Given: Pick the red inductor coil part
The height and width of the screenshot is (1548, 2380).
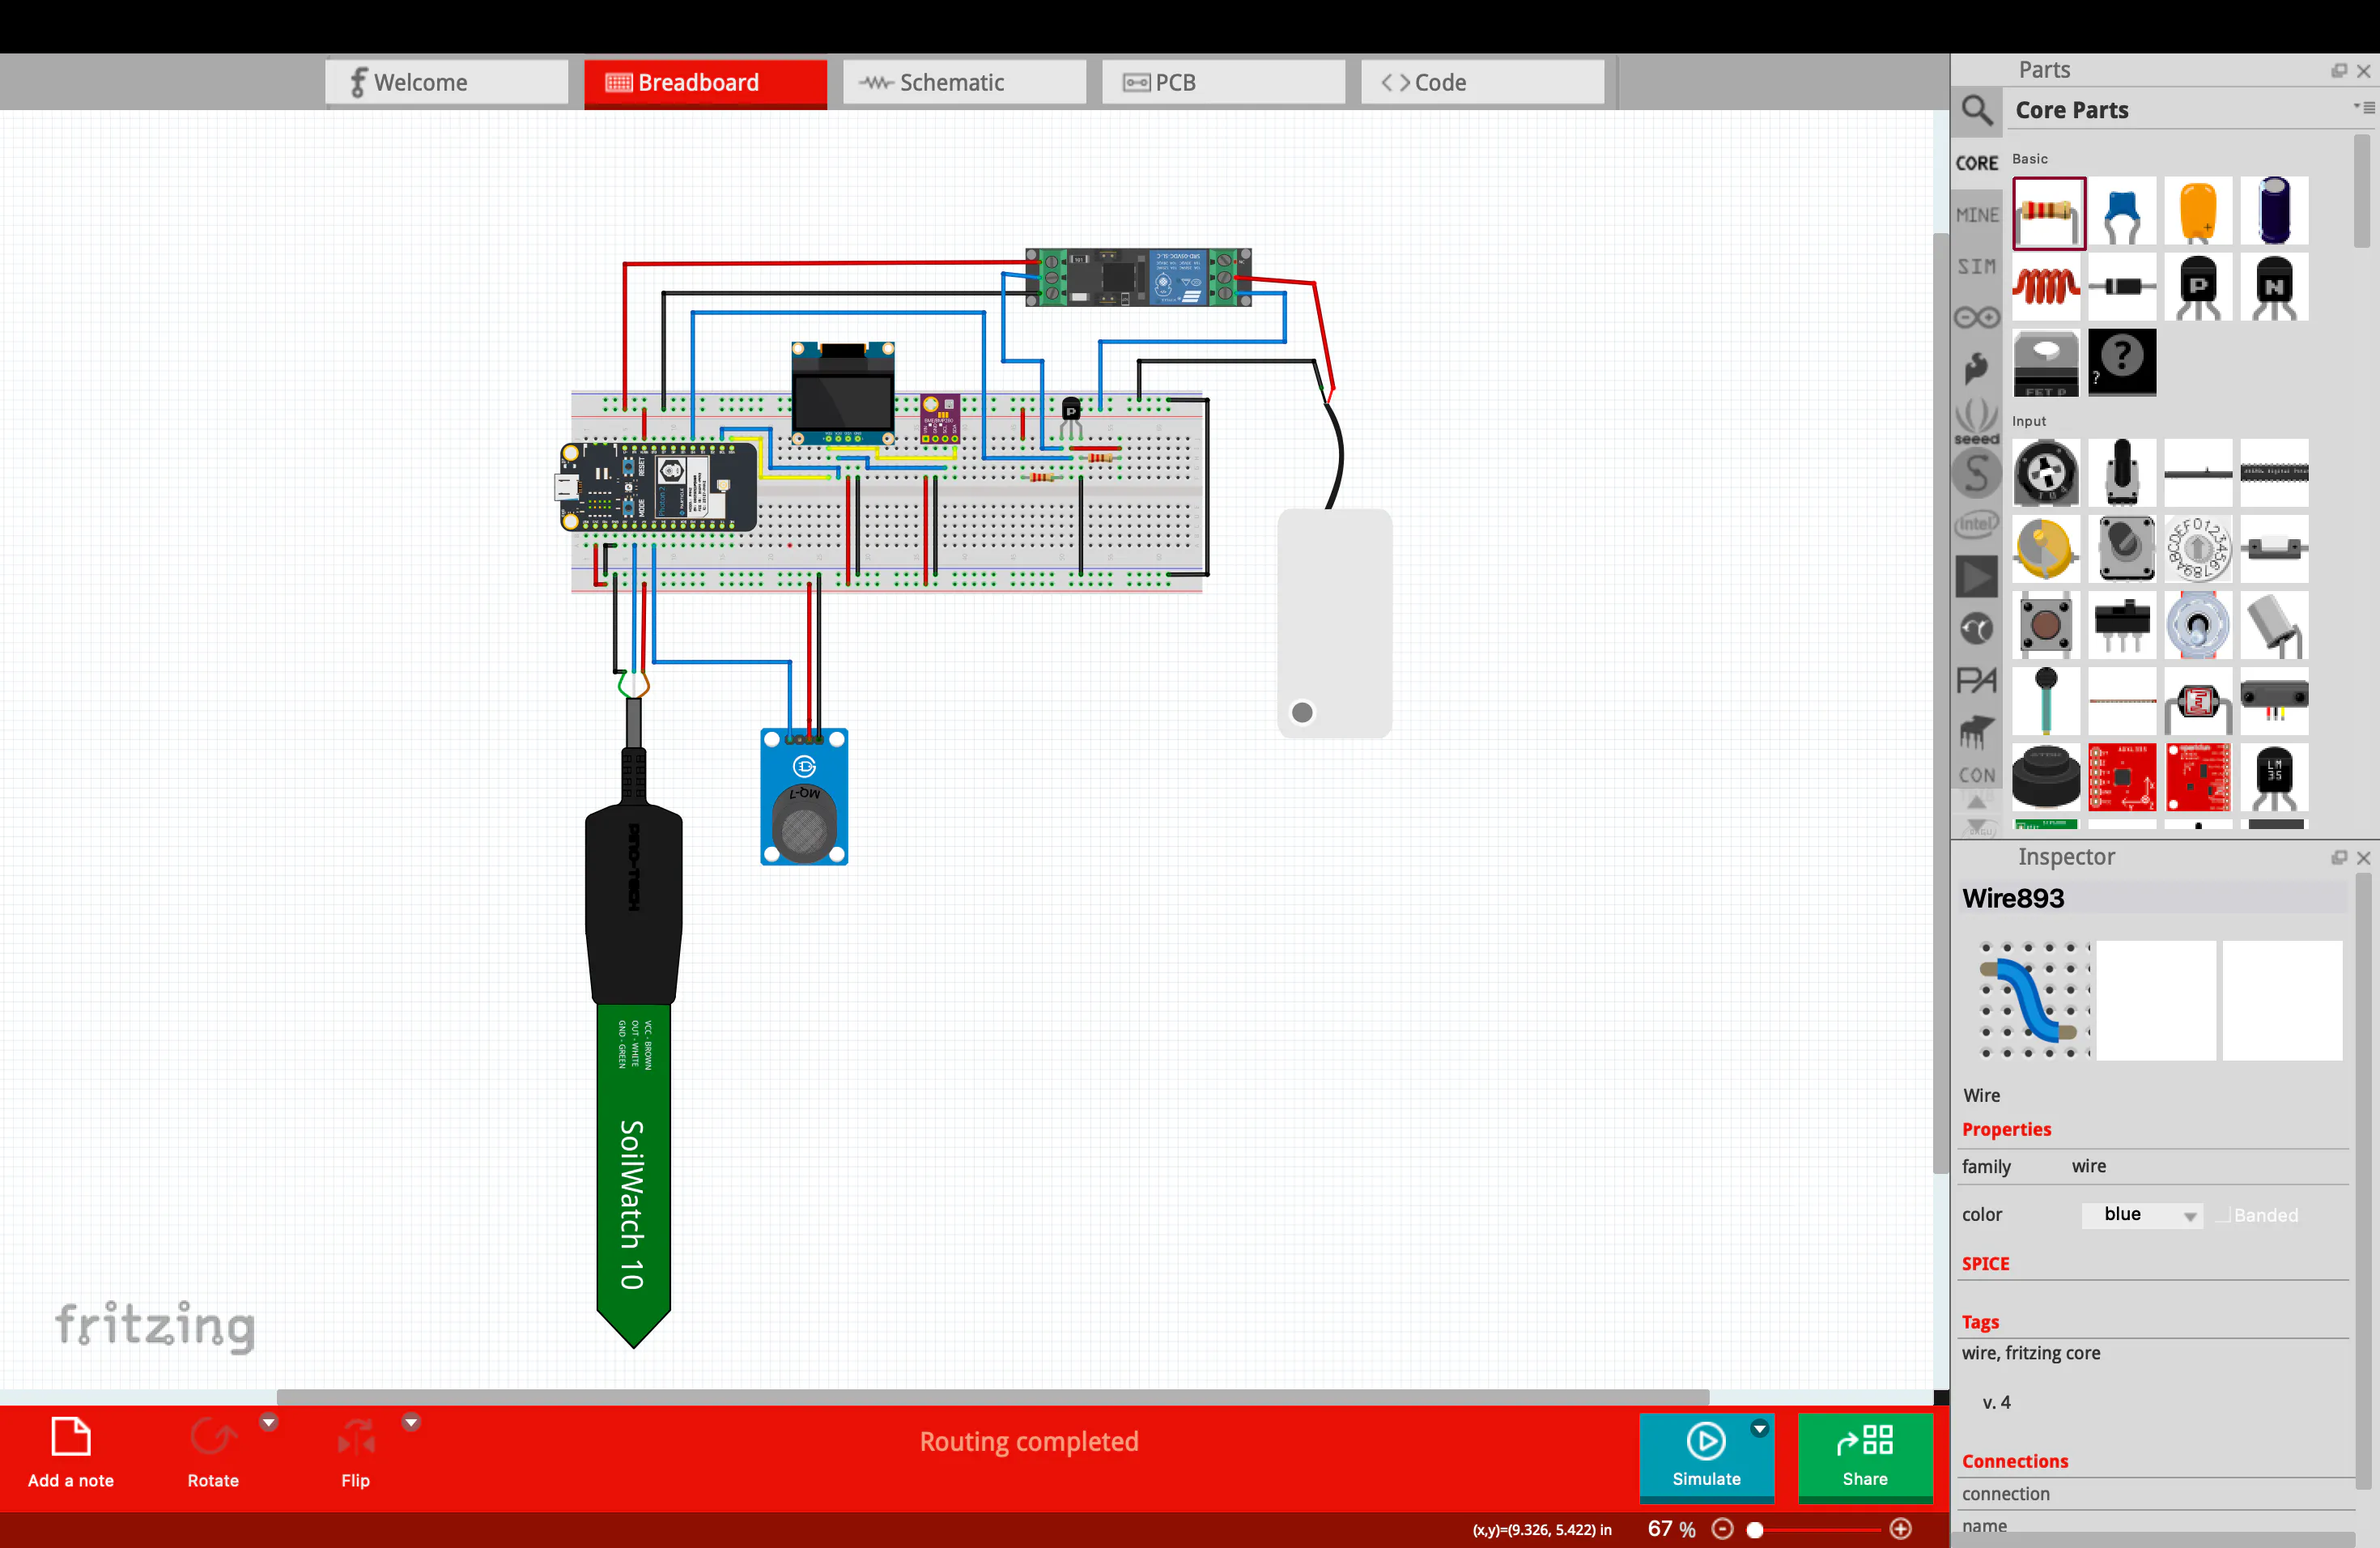Looking at the screenshot, I should (x=2046, y=287).
